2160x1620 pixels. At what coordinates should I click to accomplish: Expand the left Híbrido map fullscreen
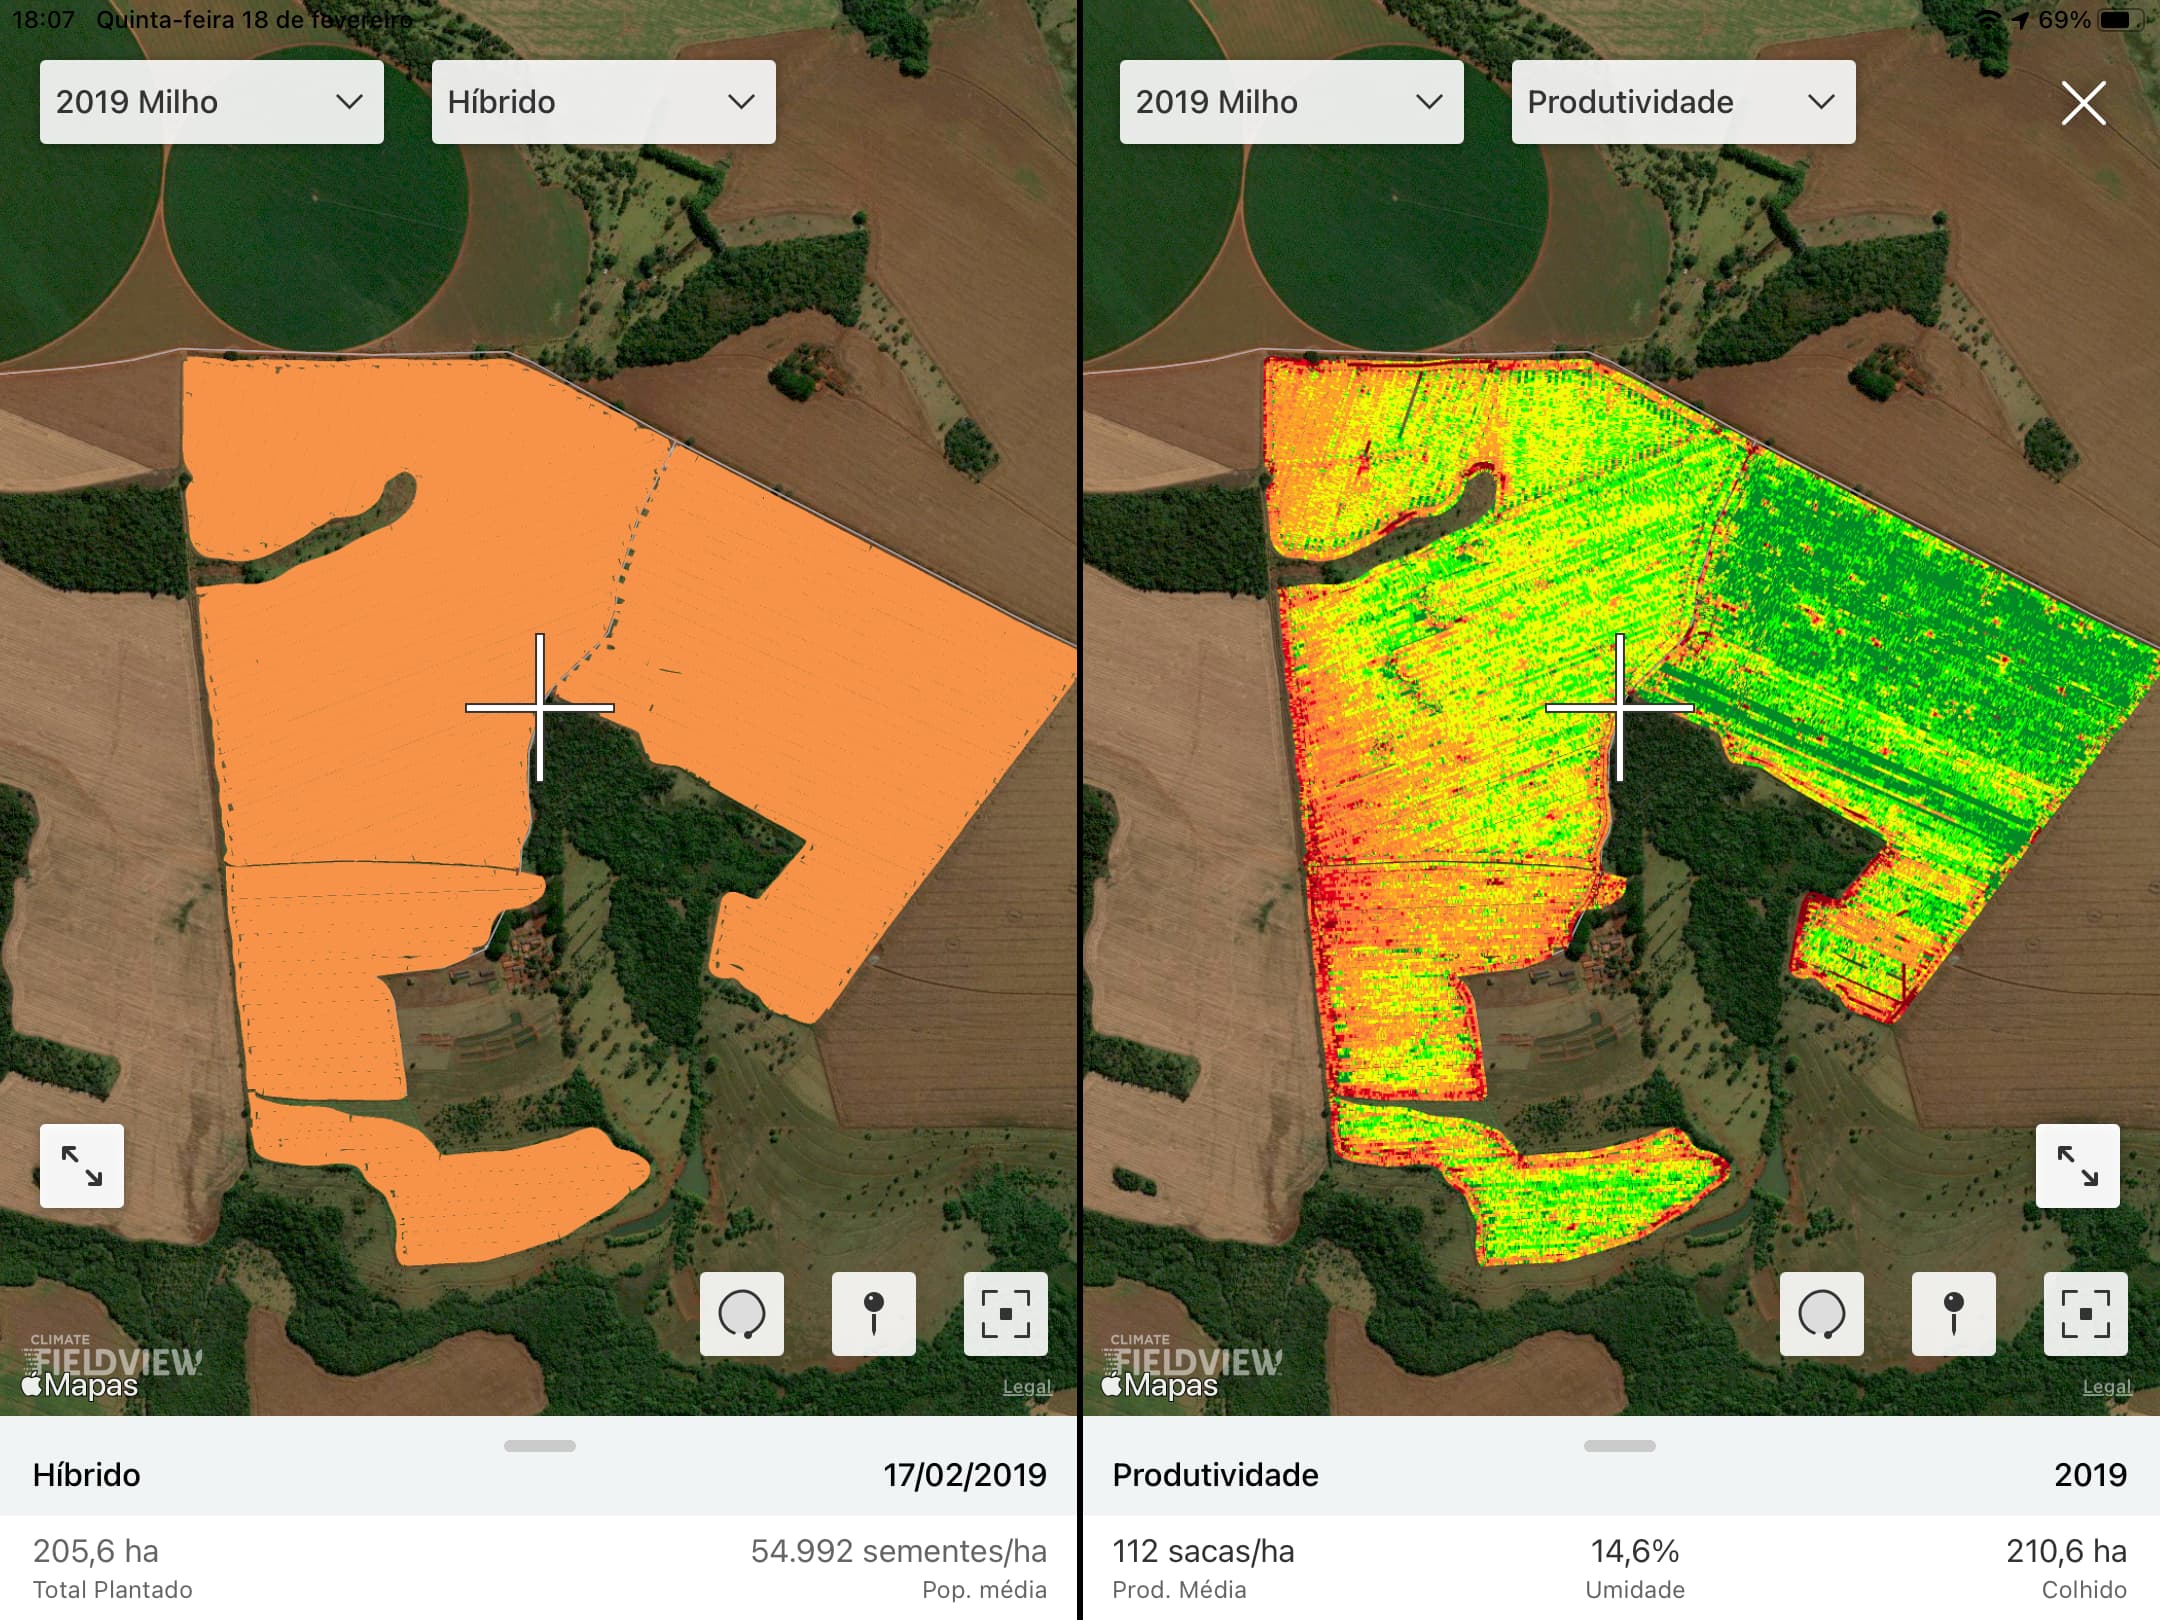click(82, 1166)
